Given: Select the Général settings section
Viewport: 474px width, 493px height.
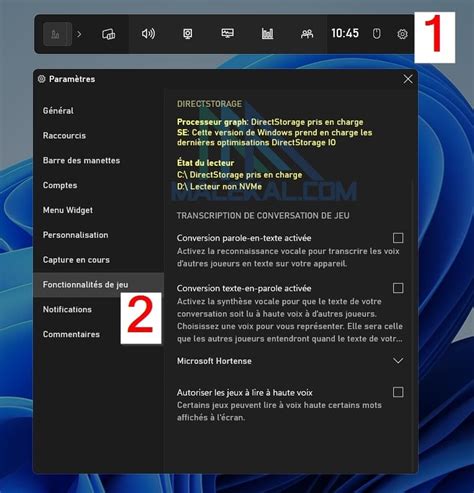Looking at the screenshot, I should (98, 111).
